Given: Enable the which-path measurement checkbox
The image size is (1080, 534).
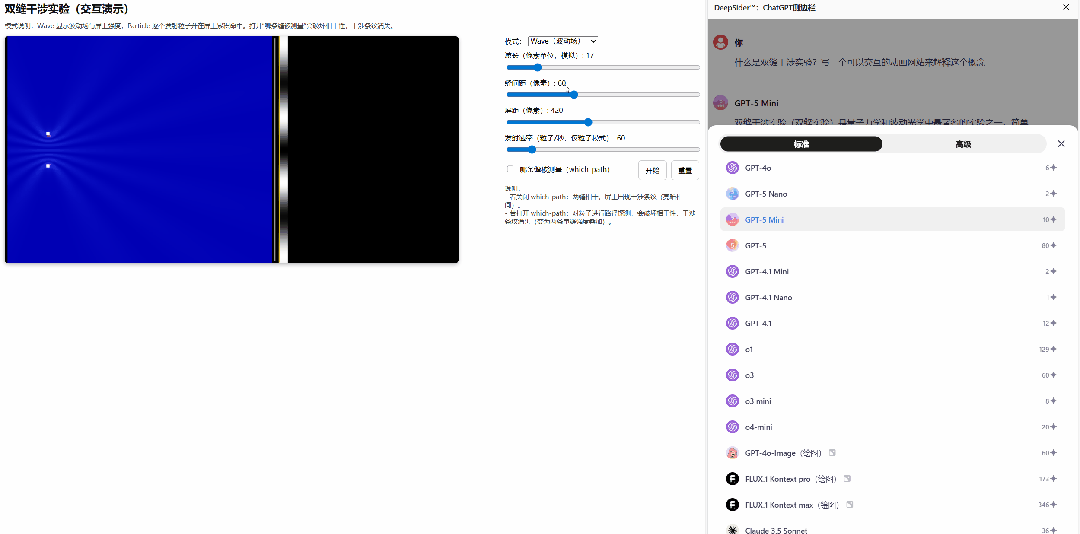Looking at the screenshot, I should (x=510, y=169).
